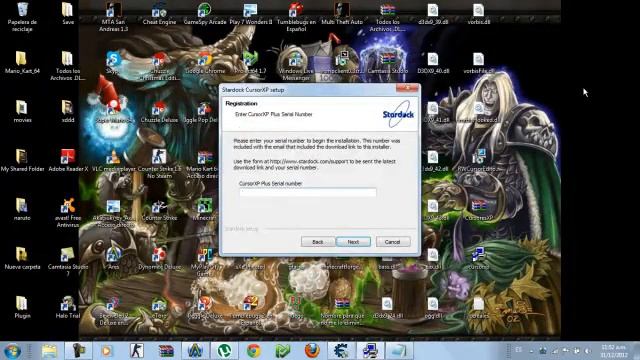640x360 pixels.
Task: Select the Mario_Kart_64 folder
Action: (x=22, y=62)
